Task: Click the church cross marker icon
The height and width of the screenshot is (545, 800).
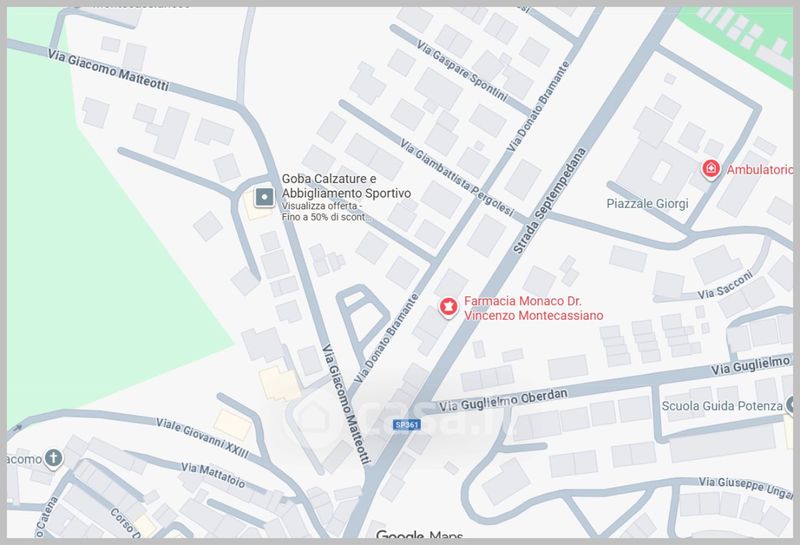Action: 54,458
